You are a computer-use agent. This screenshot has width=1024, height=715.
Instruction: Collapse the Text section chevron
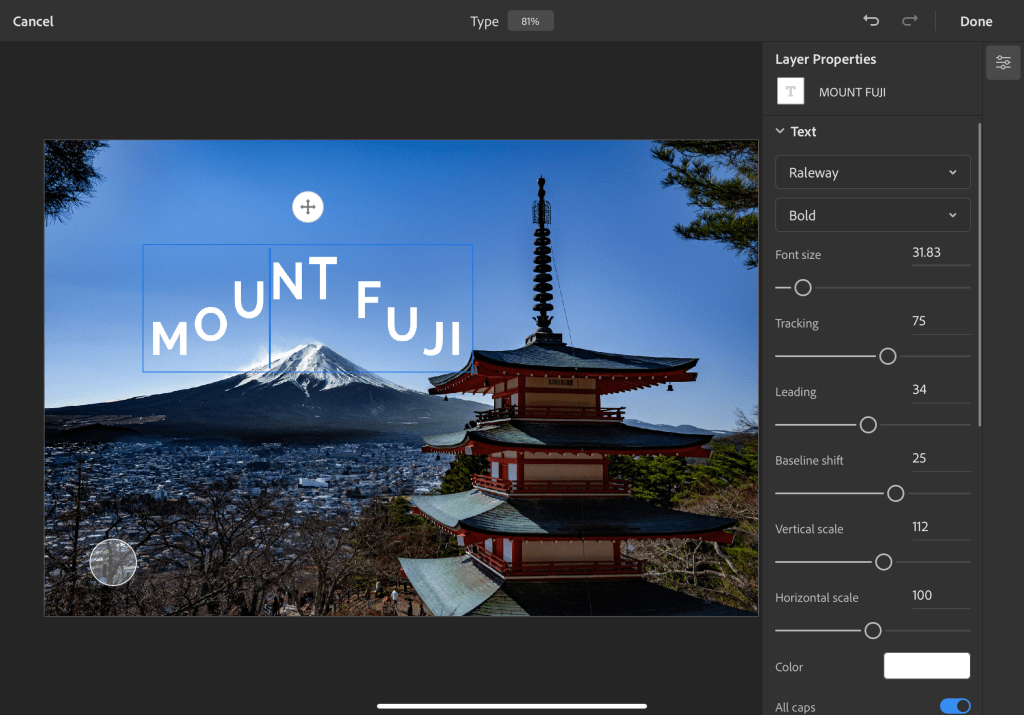click(780, 131)
